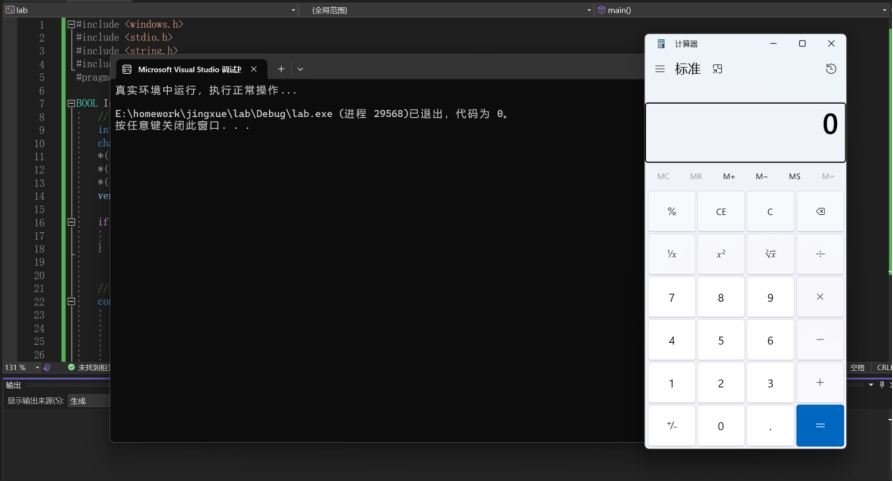
Task: Click the calculator result display
Action: click(745, 132)
